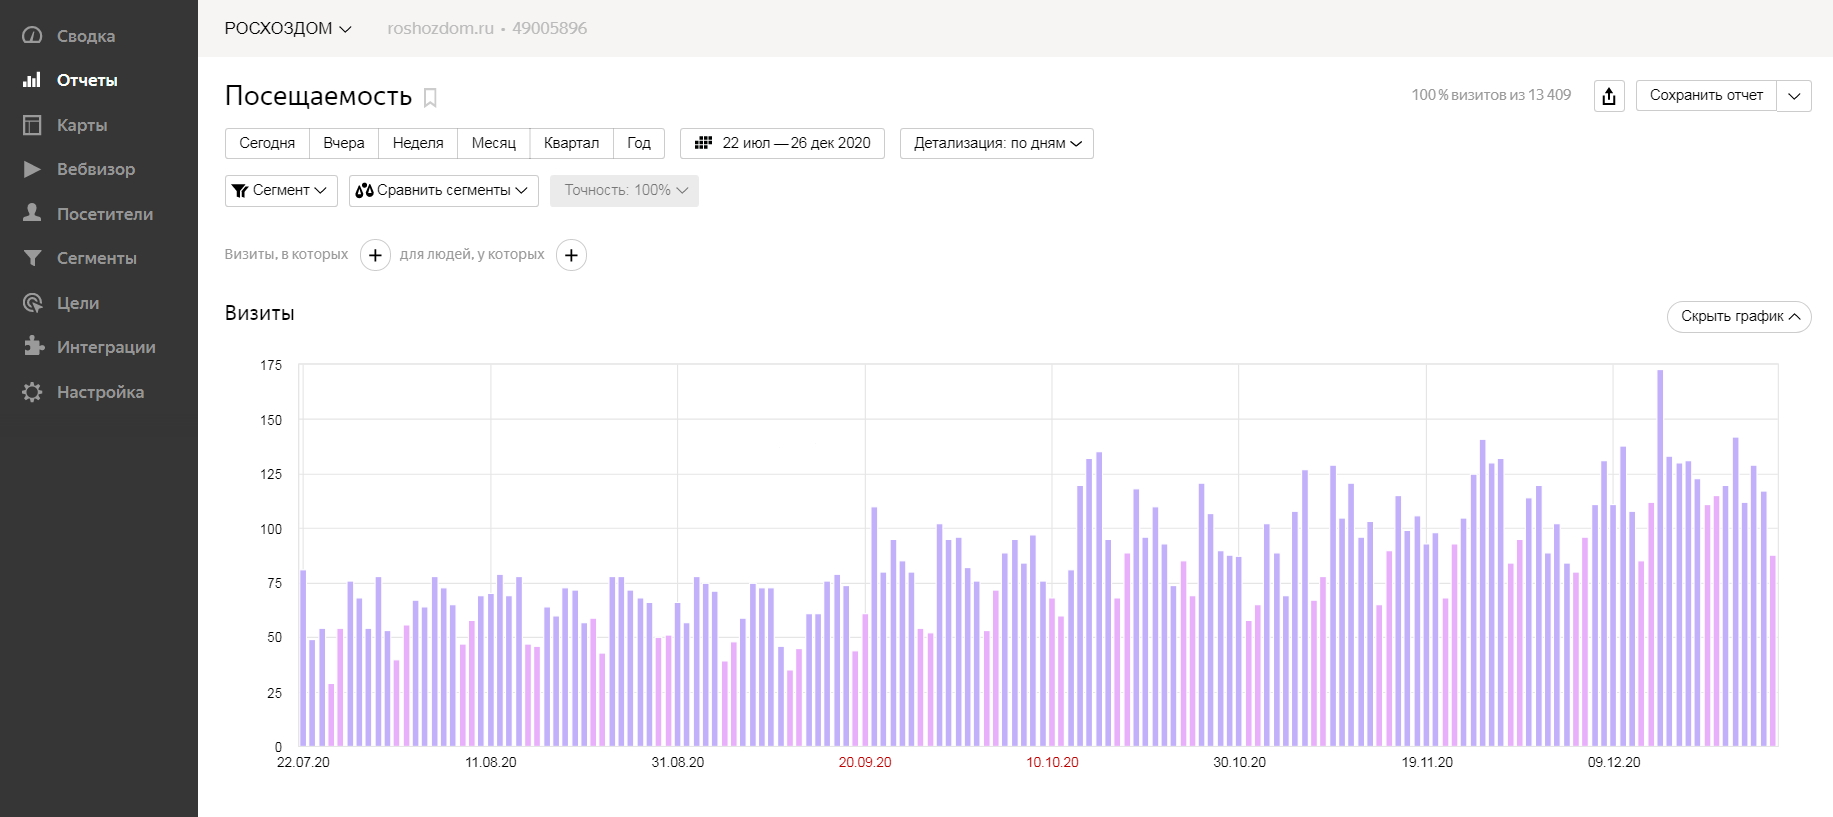Click the Сохранить отчет button
The image size is (1833, 817).
[x=1706, y=96]
